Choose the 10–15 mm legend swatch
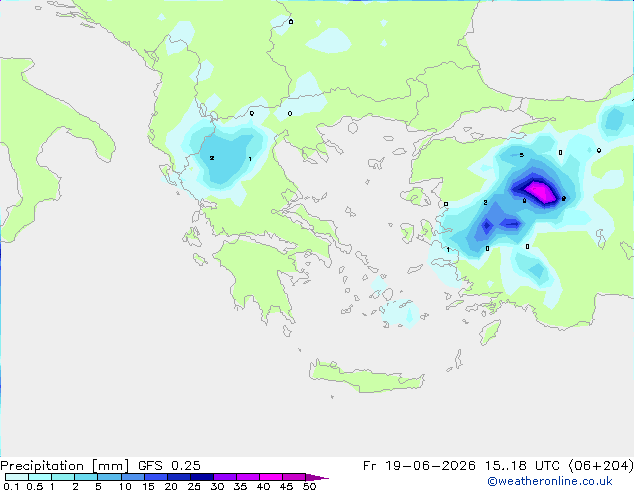 [132, 477]
